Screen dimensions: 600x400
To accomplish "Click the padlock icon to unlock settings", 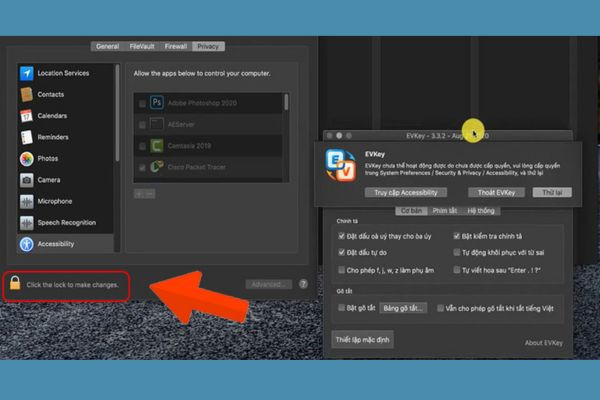I will coord(15,283).
